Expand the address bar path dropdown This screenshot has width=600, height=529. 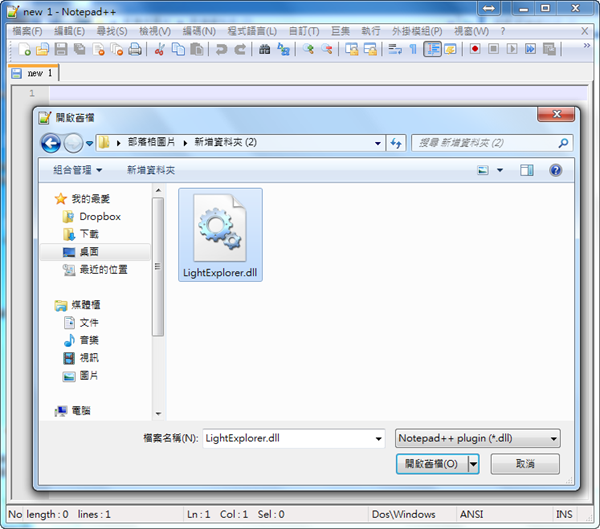[x=378, y=144]
